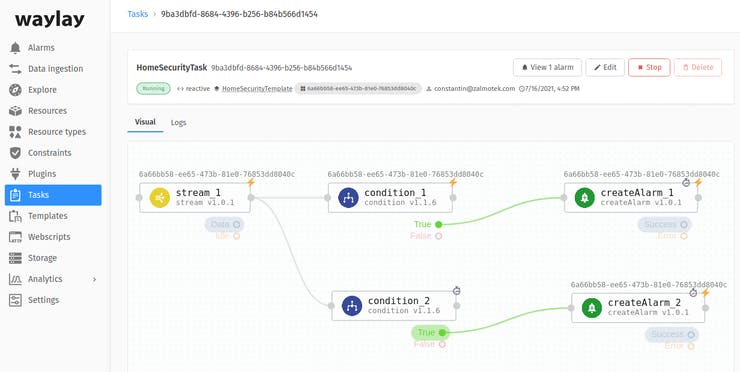Select the blue condition_1 node icon
Viewport: 740px width, 372px height.
(348, 197)
